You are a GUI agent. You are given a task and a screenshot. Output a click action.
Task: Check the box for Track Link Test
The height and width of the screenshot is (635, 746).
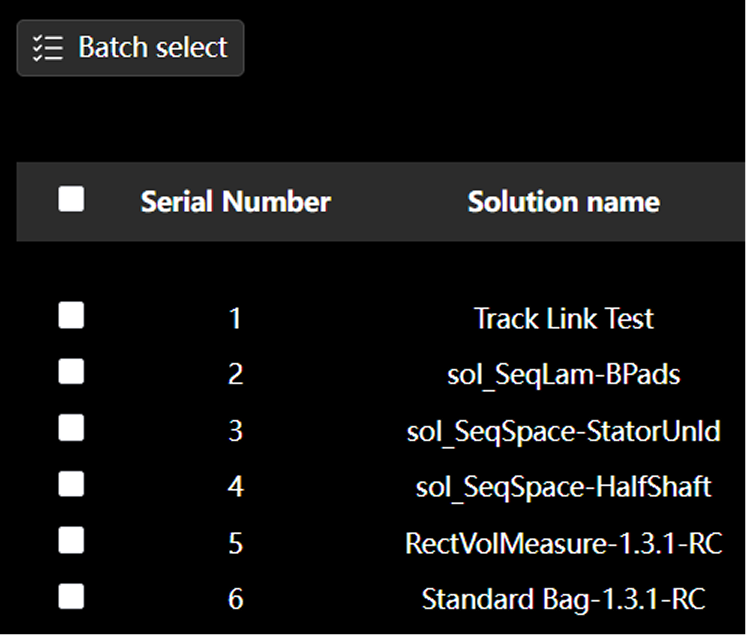(71, 317)
